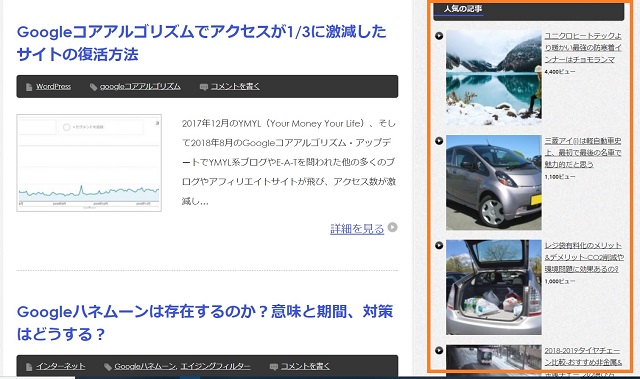640x379 pixels.
Task: Click the comment bubble icon beside コメントを書く
Action: [x=204, y=87]
